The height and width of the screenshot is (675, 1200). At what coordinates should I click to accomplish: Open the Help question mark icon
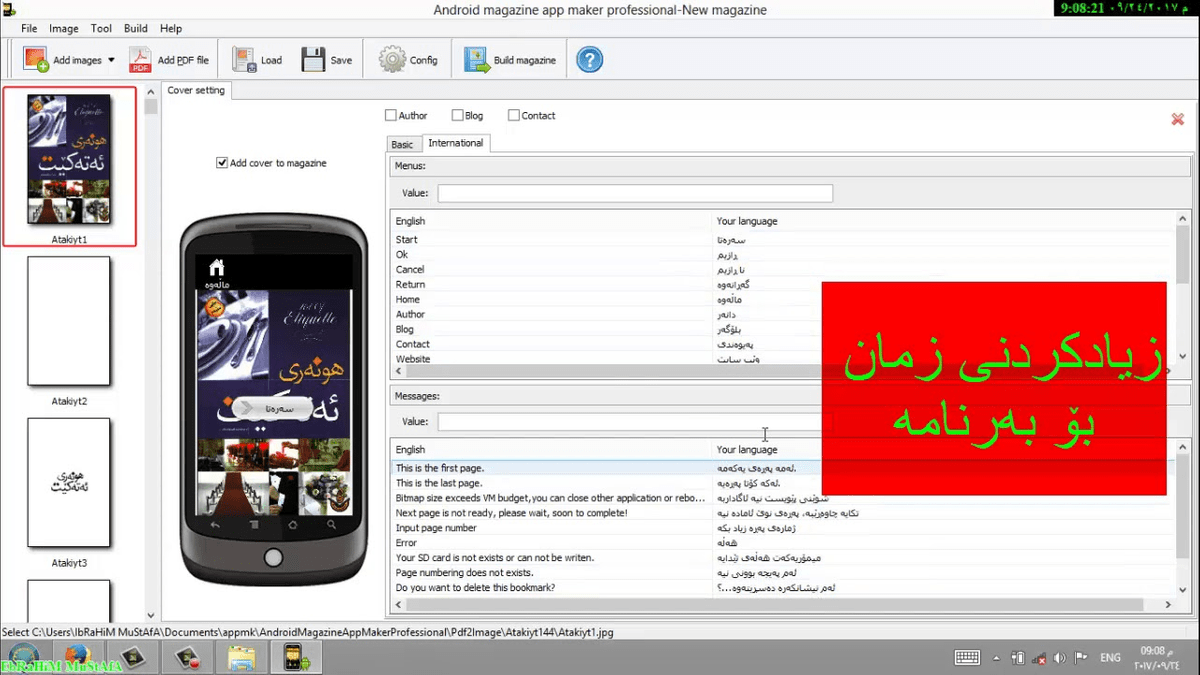click(x=588, y=59)
